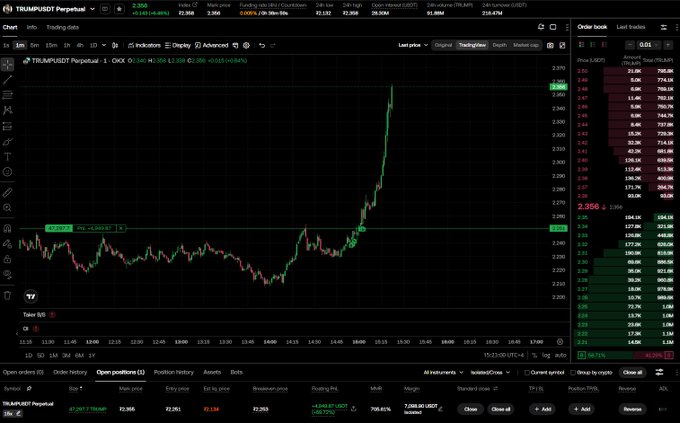Select the 1h timeframe
Viewport: 680px width, 423px height.
67,45
